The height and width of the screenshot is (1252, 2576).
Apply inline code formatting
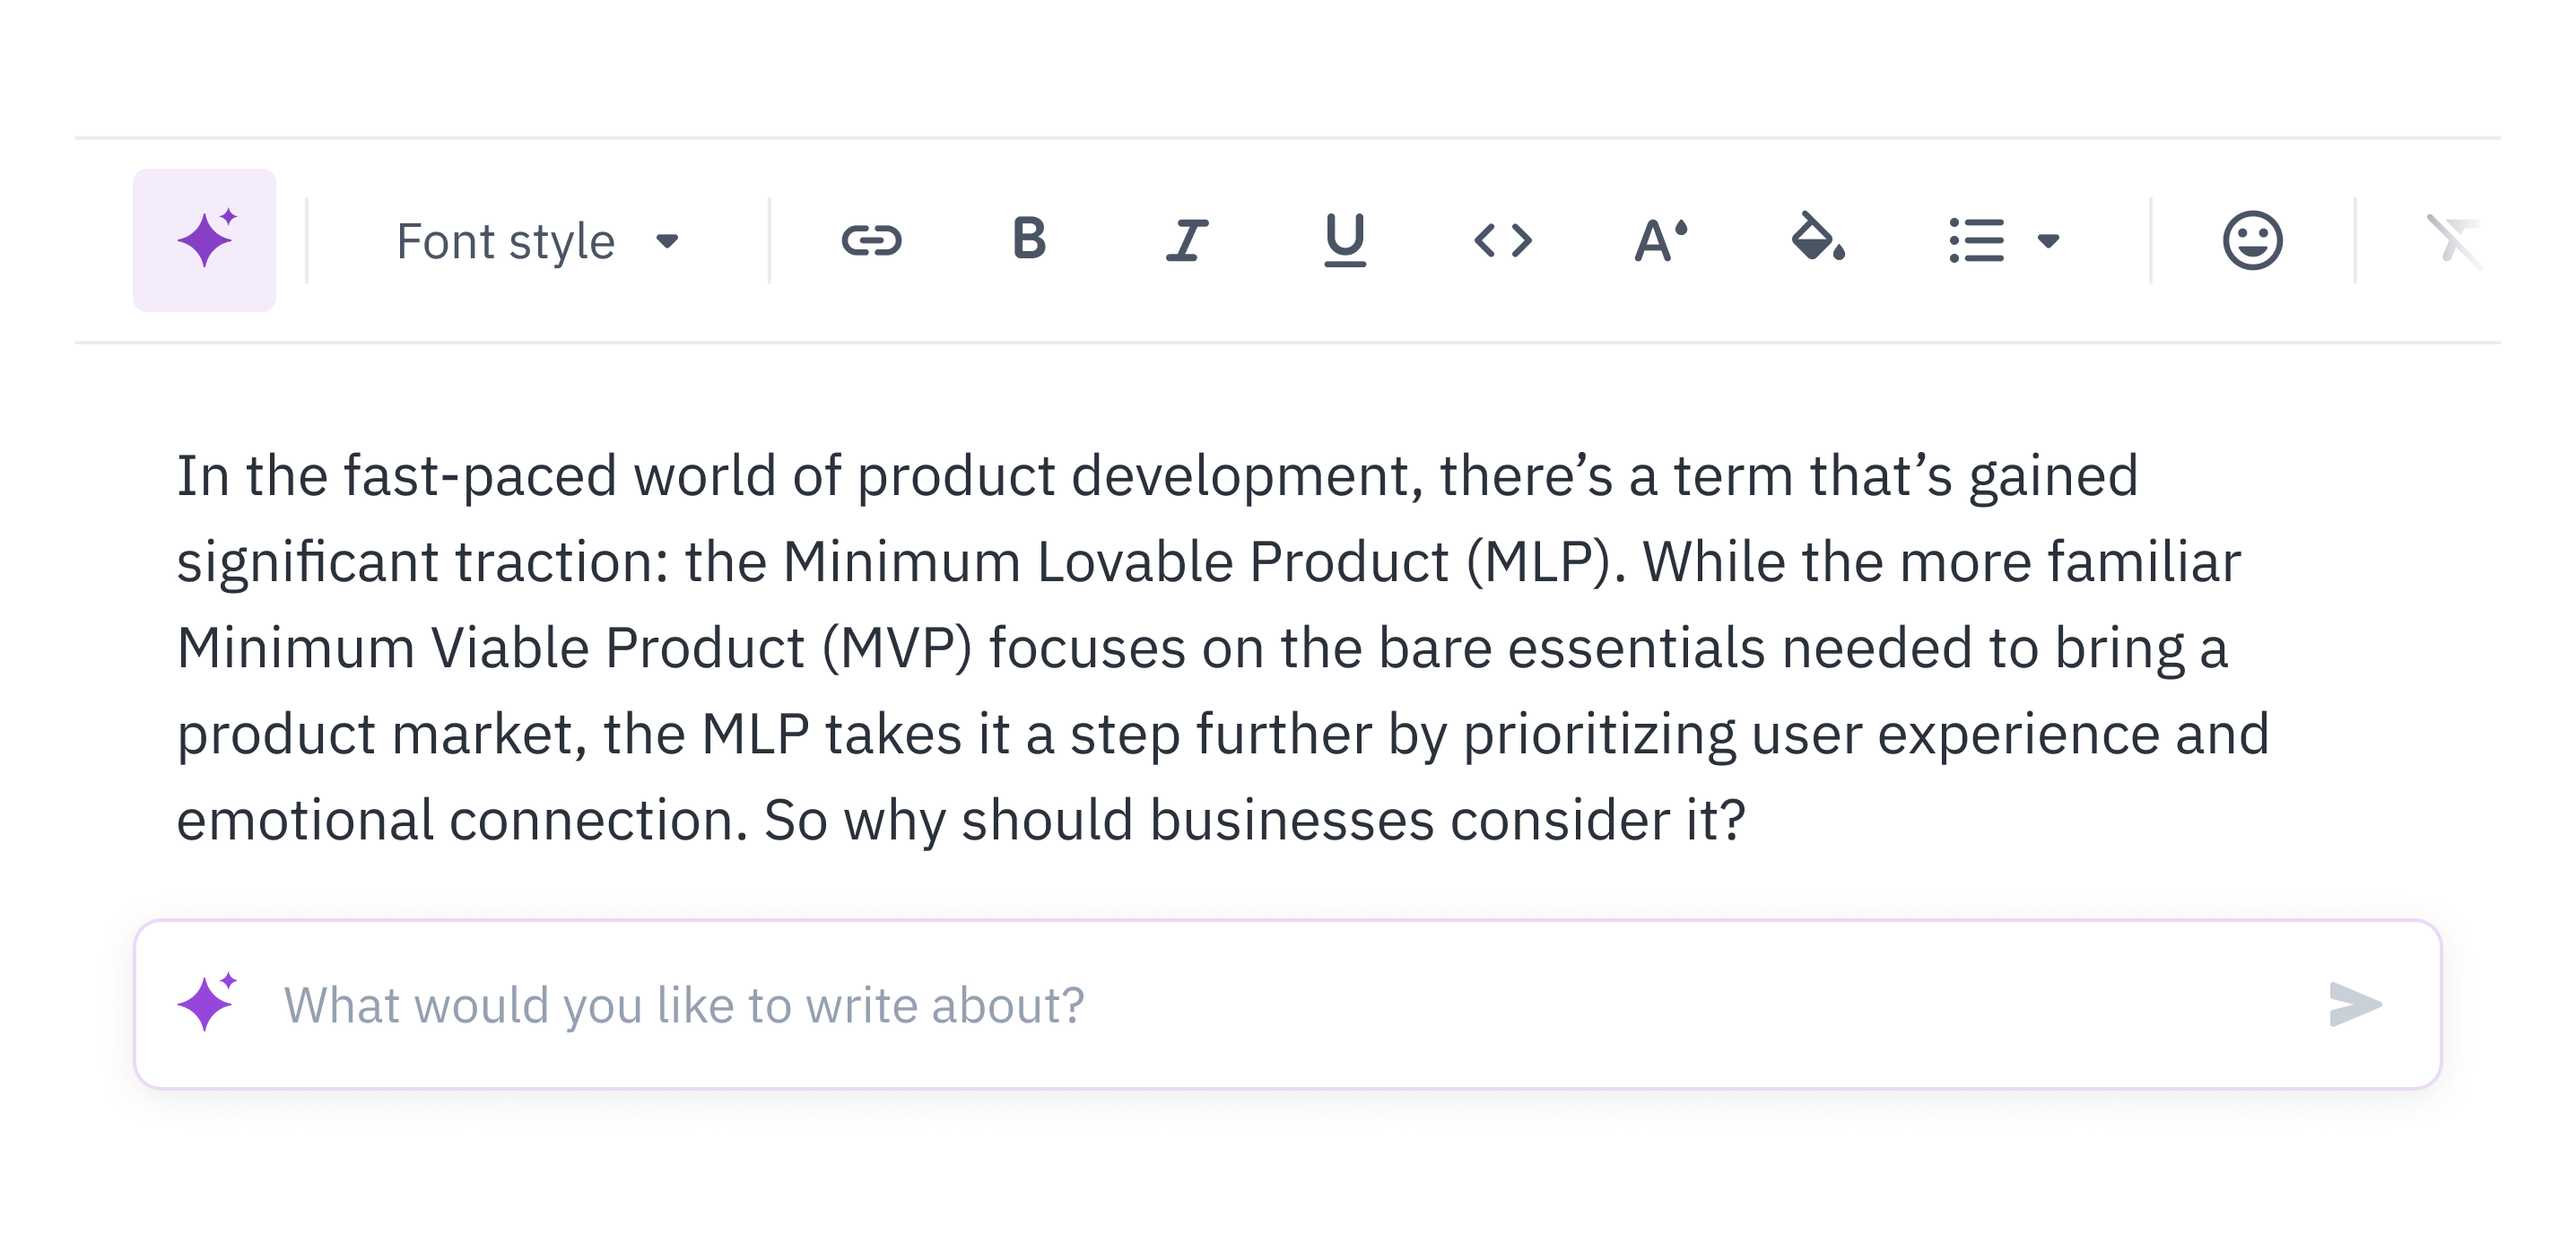coord(1503,240)
